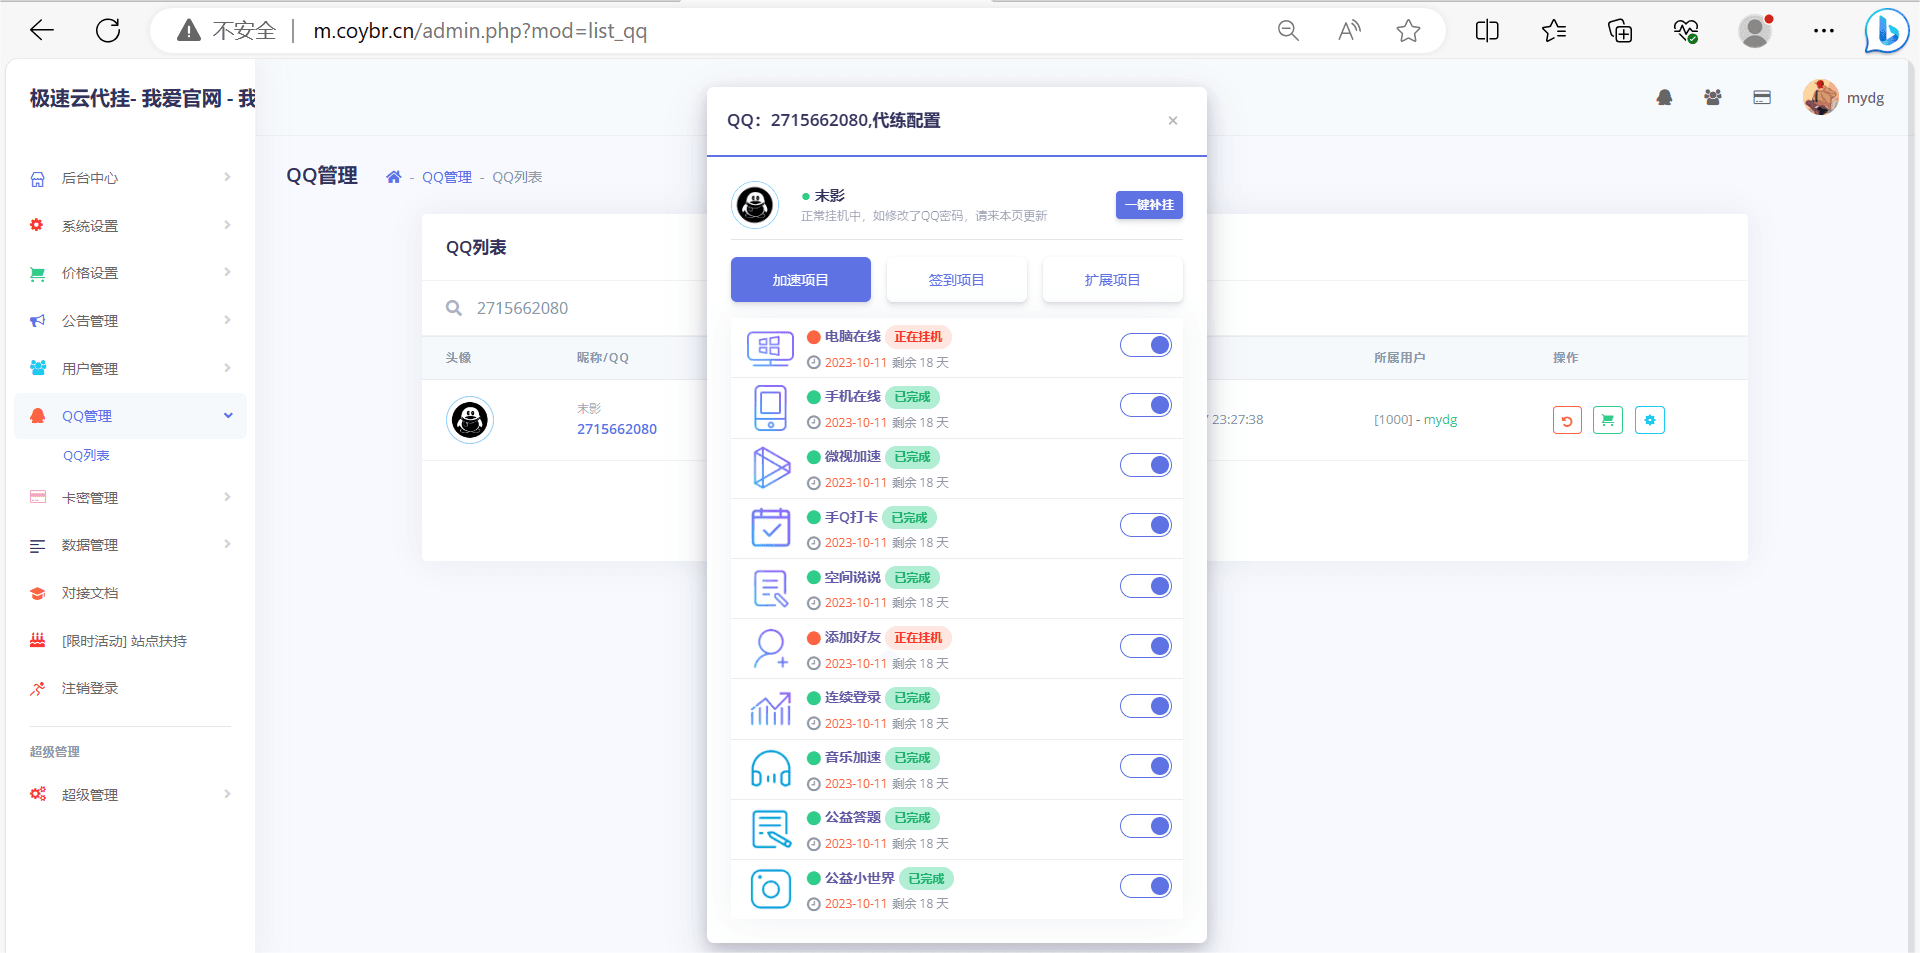Collapse QQ管理 sidebar menu

[130, 416]
